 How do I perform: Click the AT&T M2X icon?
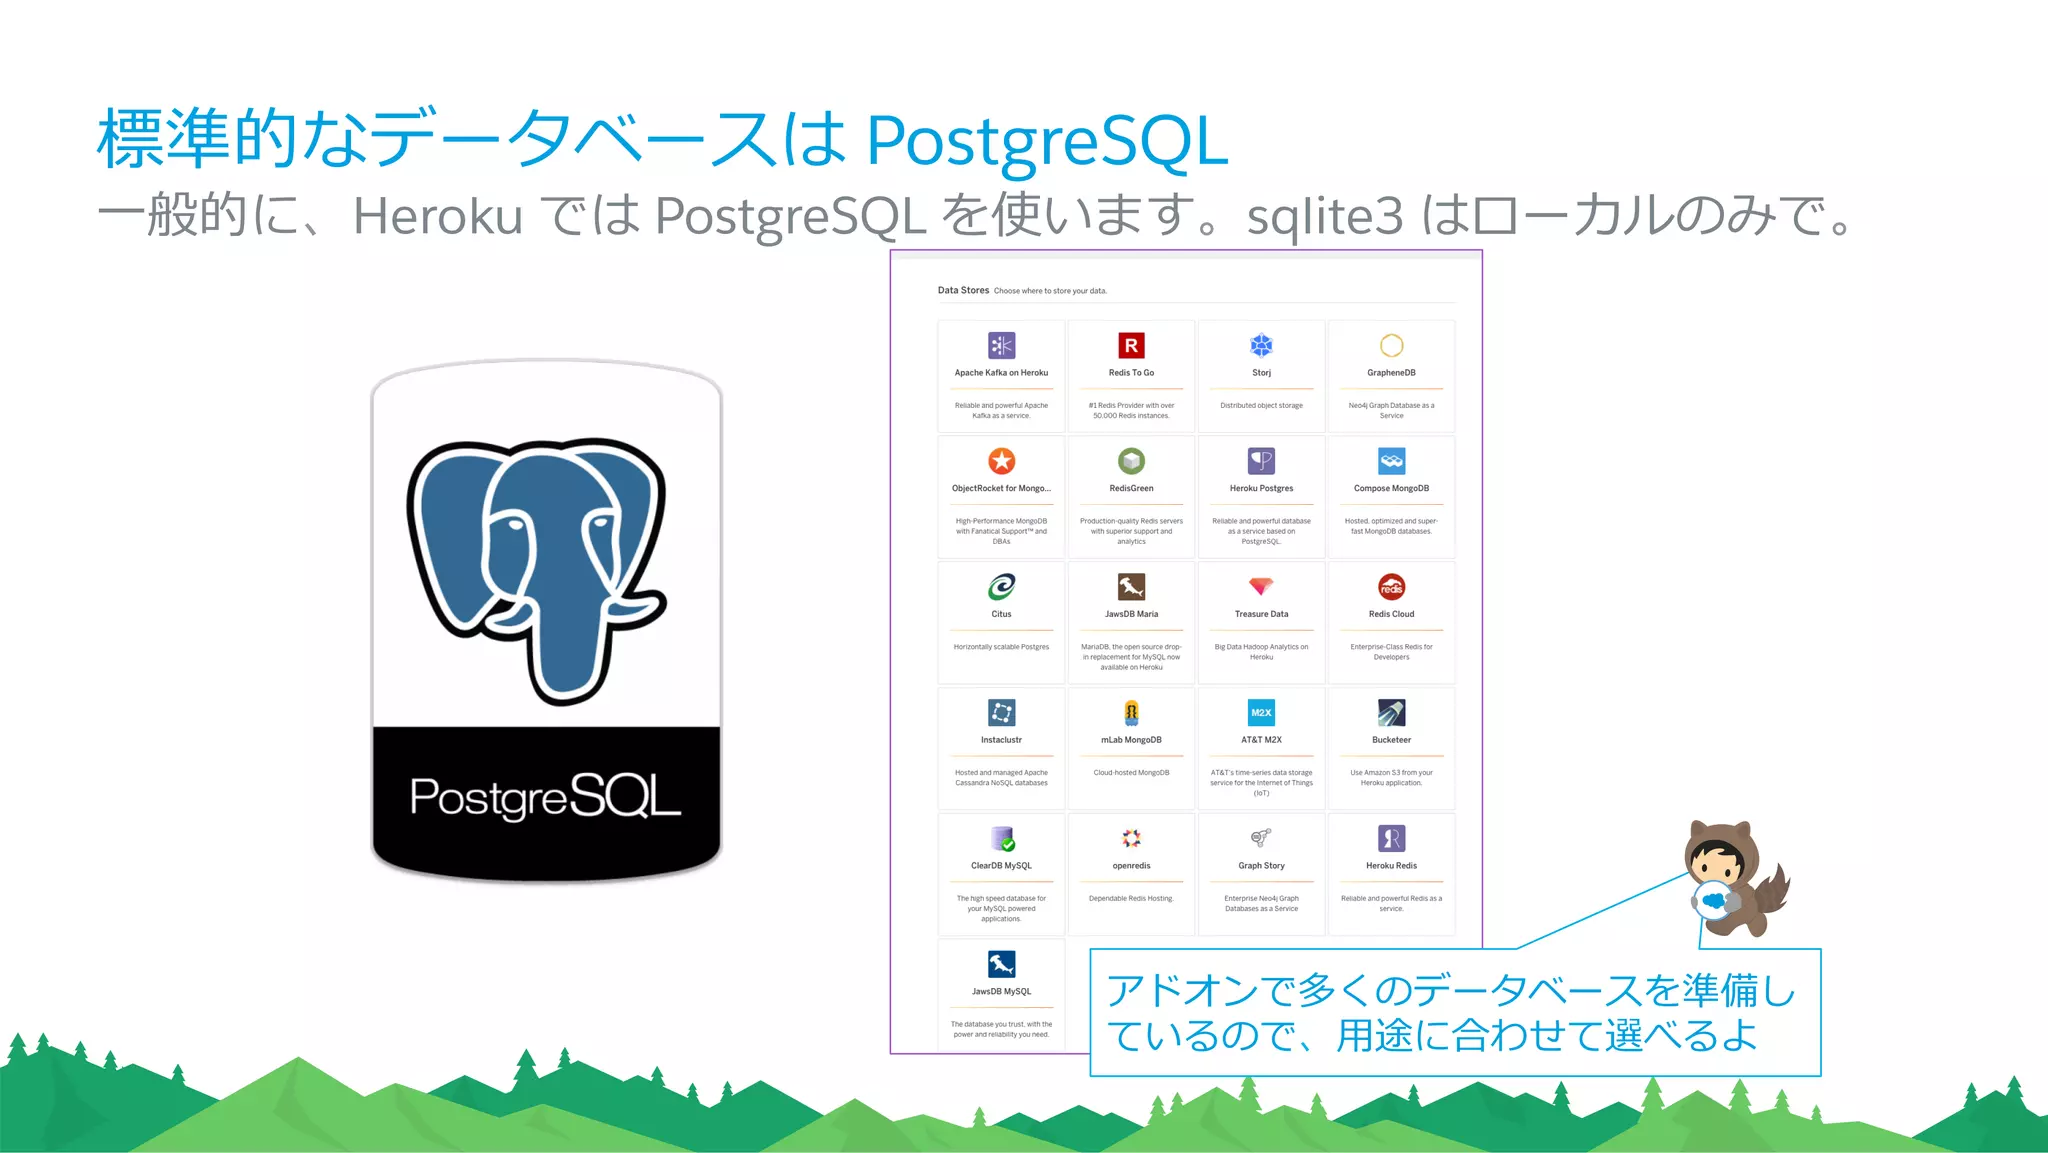pos(1261,712)
